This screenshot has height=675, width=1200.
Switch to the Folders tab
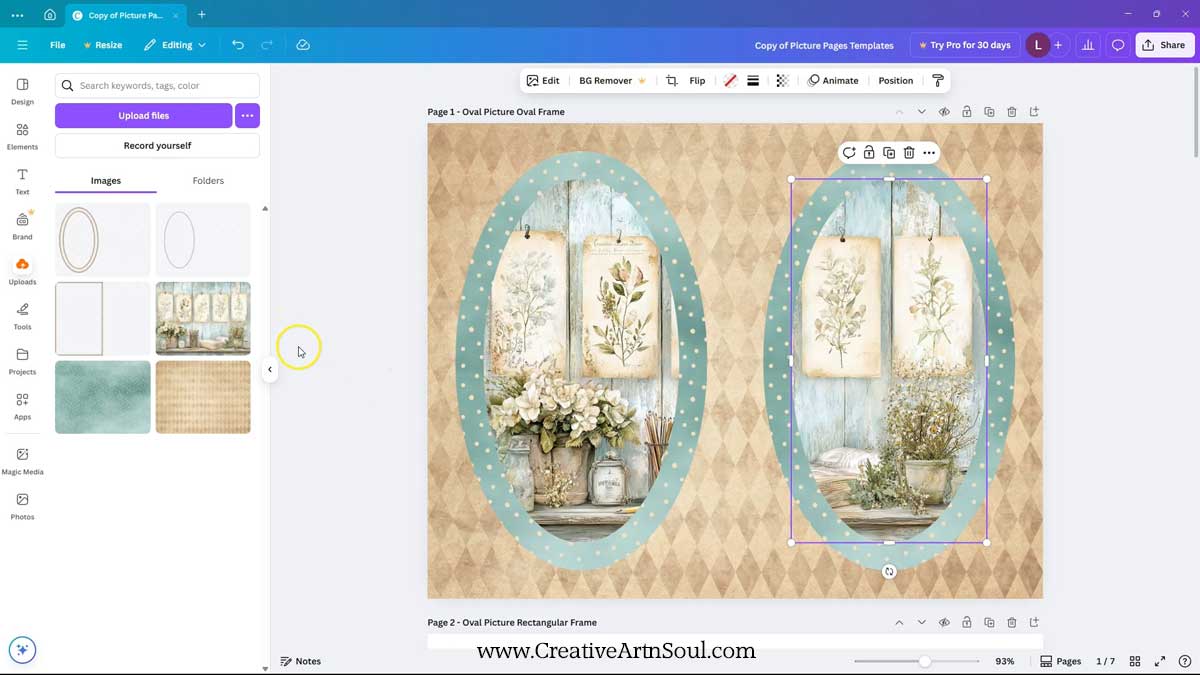(x=208, y=181)
